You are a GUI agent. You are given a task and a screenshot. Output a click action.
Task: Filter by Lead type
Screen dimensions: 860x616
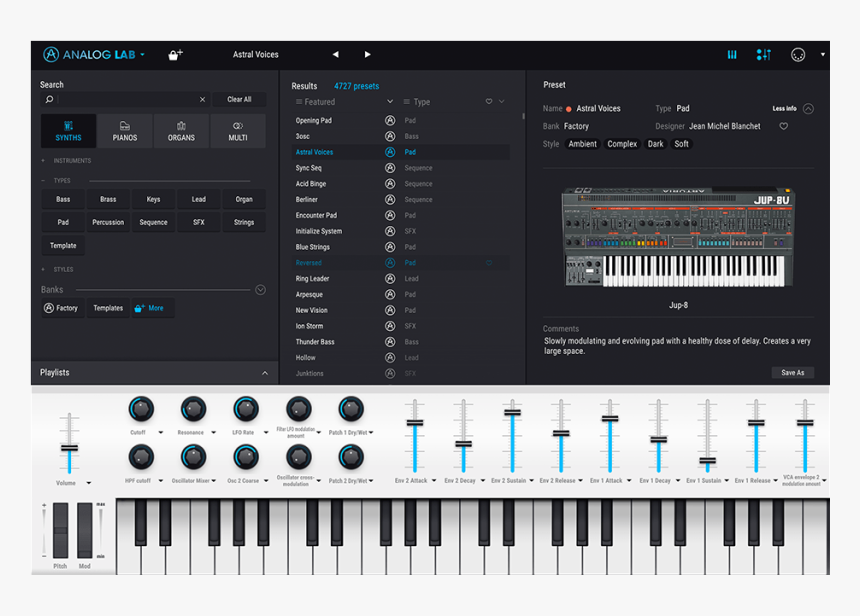click(x=199, y=199)
